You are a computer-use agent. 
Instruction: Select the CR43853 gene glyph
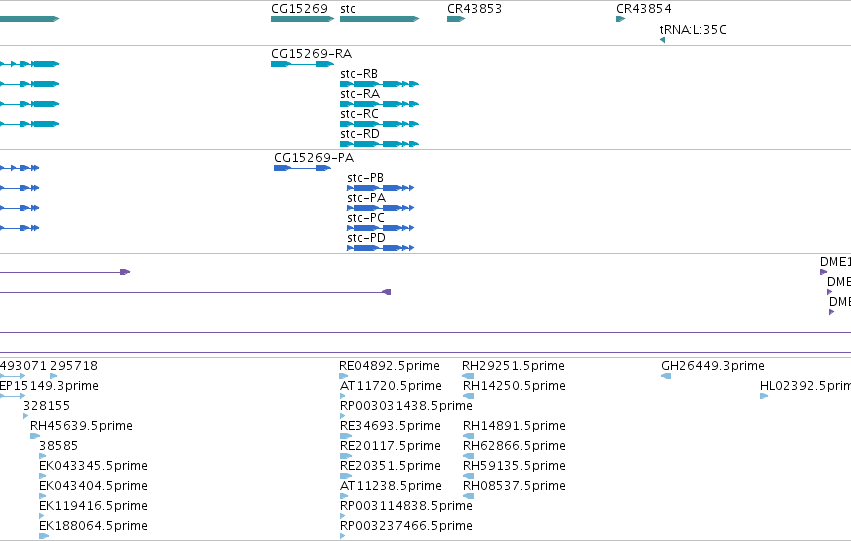[456, 19]
